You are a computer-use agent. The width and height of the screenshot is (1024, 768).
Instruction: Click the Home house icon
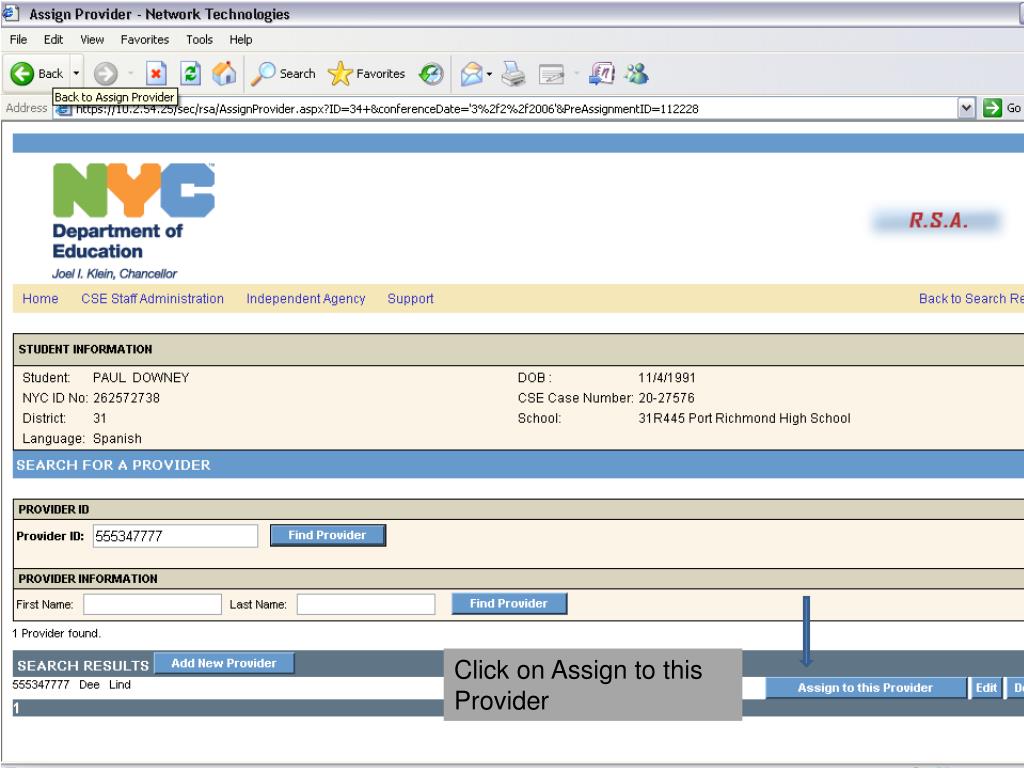click(x=224, y=74)
